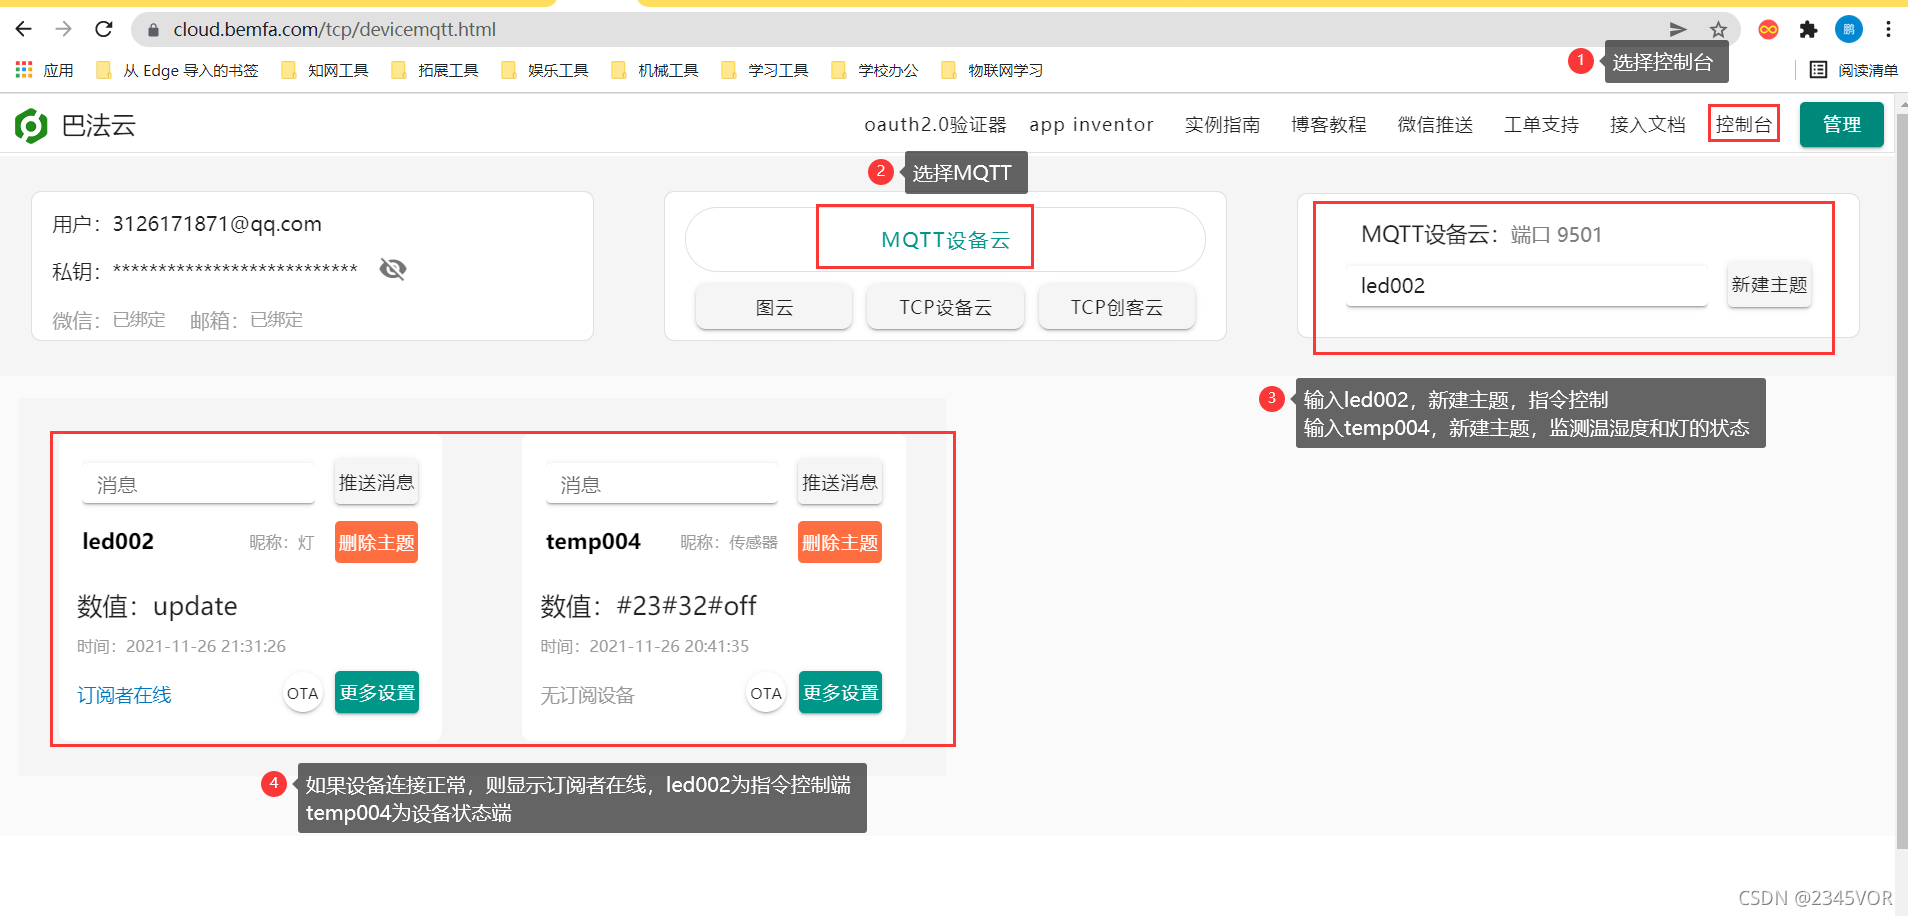Open the 应用 apps grid shortcut
The width and height of the screenshot is (1908, 916).
[45, 70]
